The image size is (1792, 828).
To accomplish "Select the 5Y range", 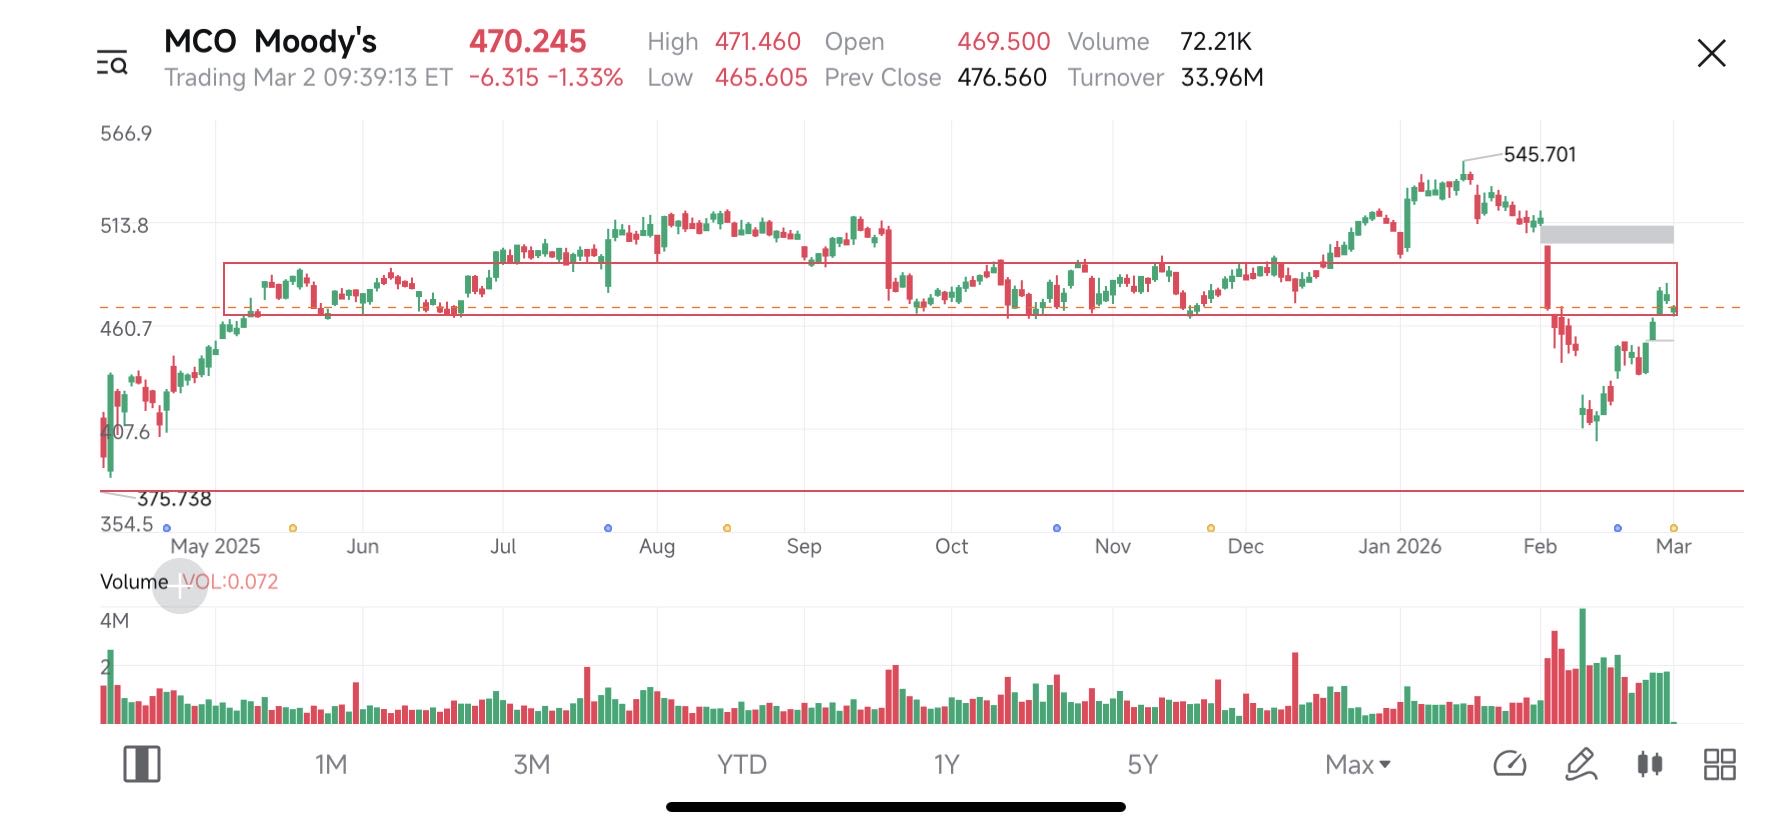I will tap(1142, 765).
